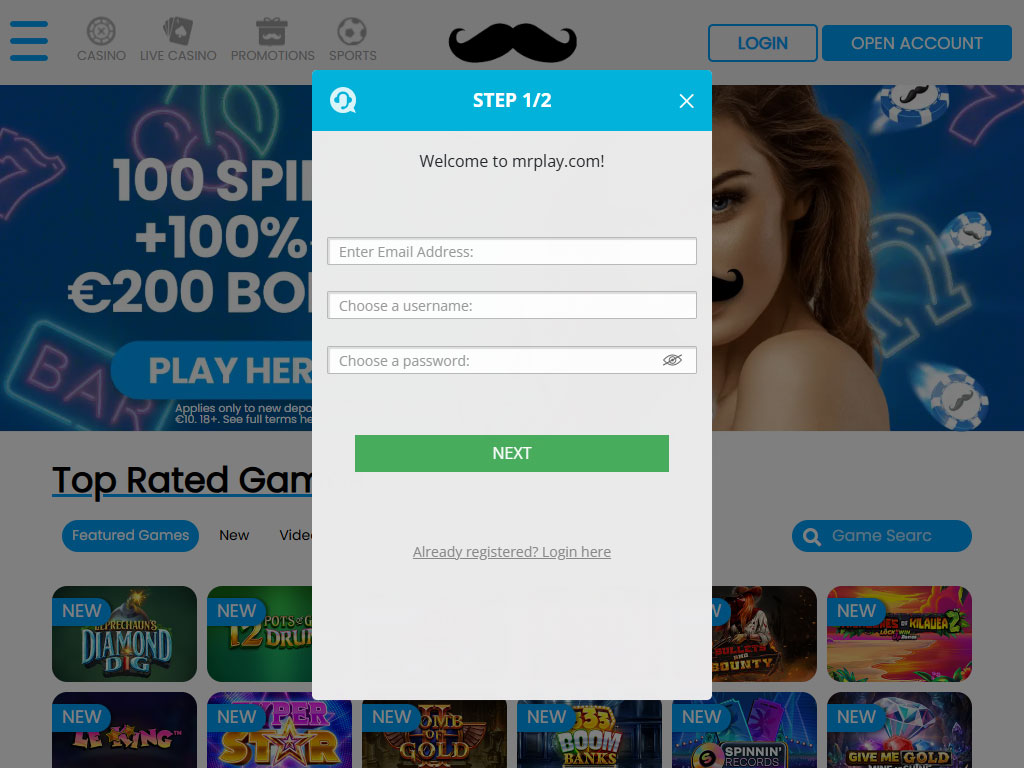Click the LOGIN button
Viewport: 1024px width, 768px height.
763,43
